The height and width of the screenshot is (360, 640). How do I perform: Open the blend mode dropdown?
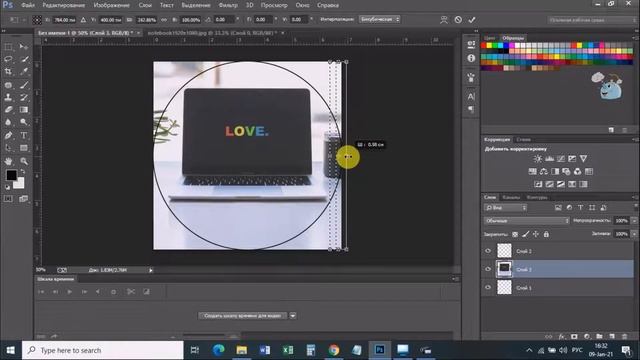pos(527,220)
